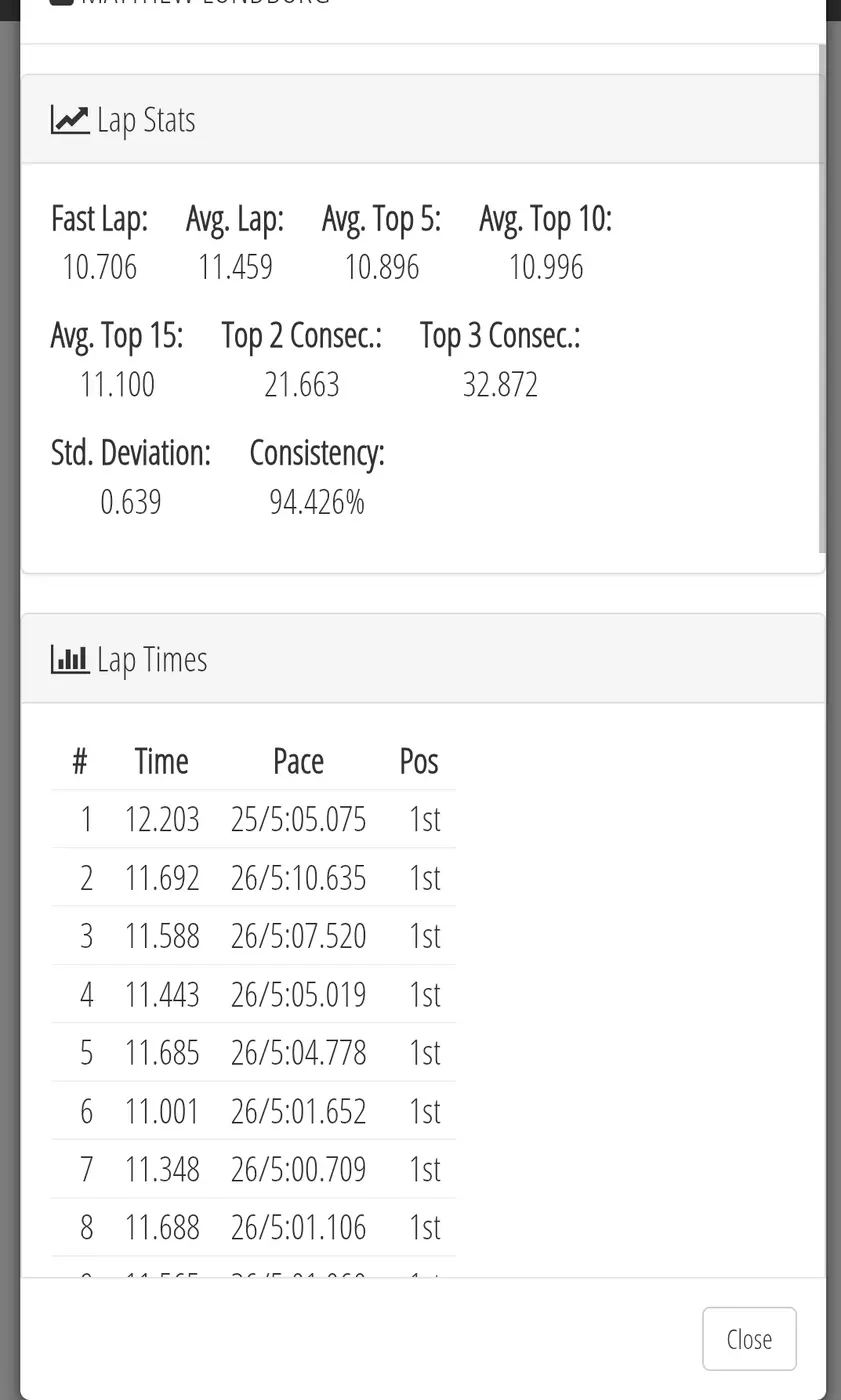The image size is (841, 1400).
Task: Click the Pos column header
Action: coord(418,761)
